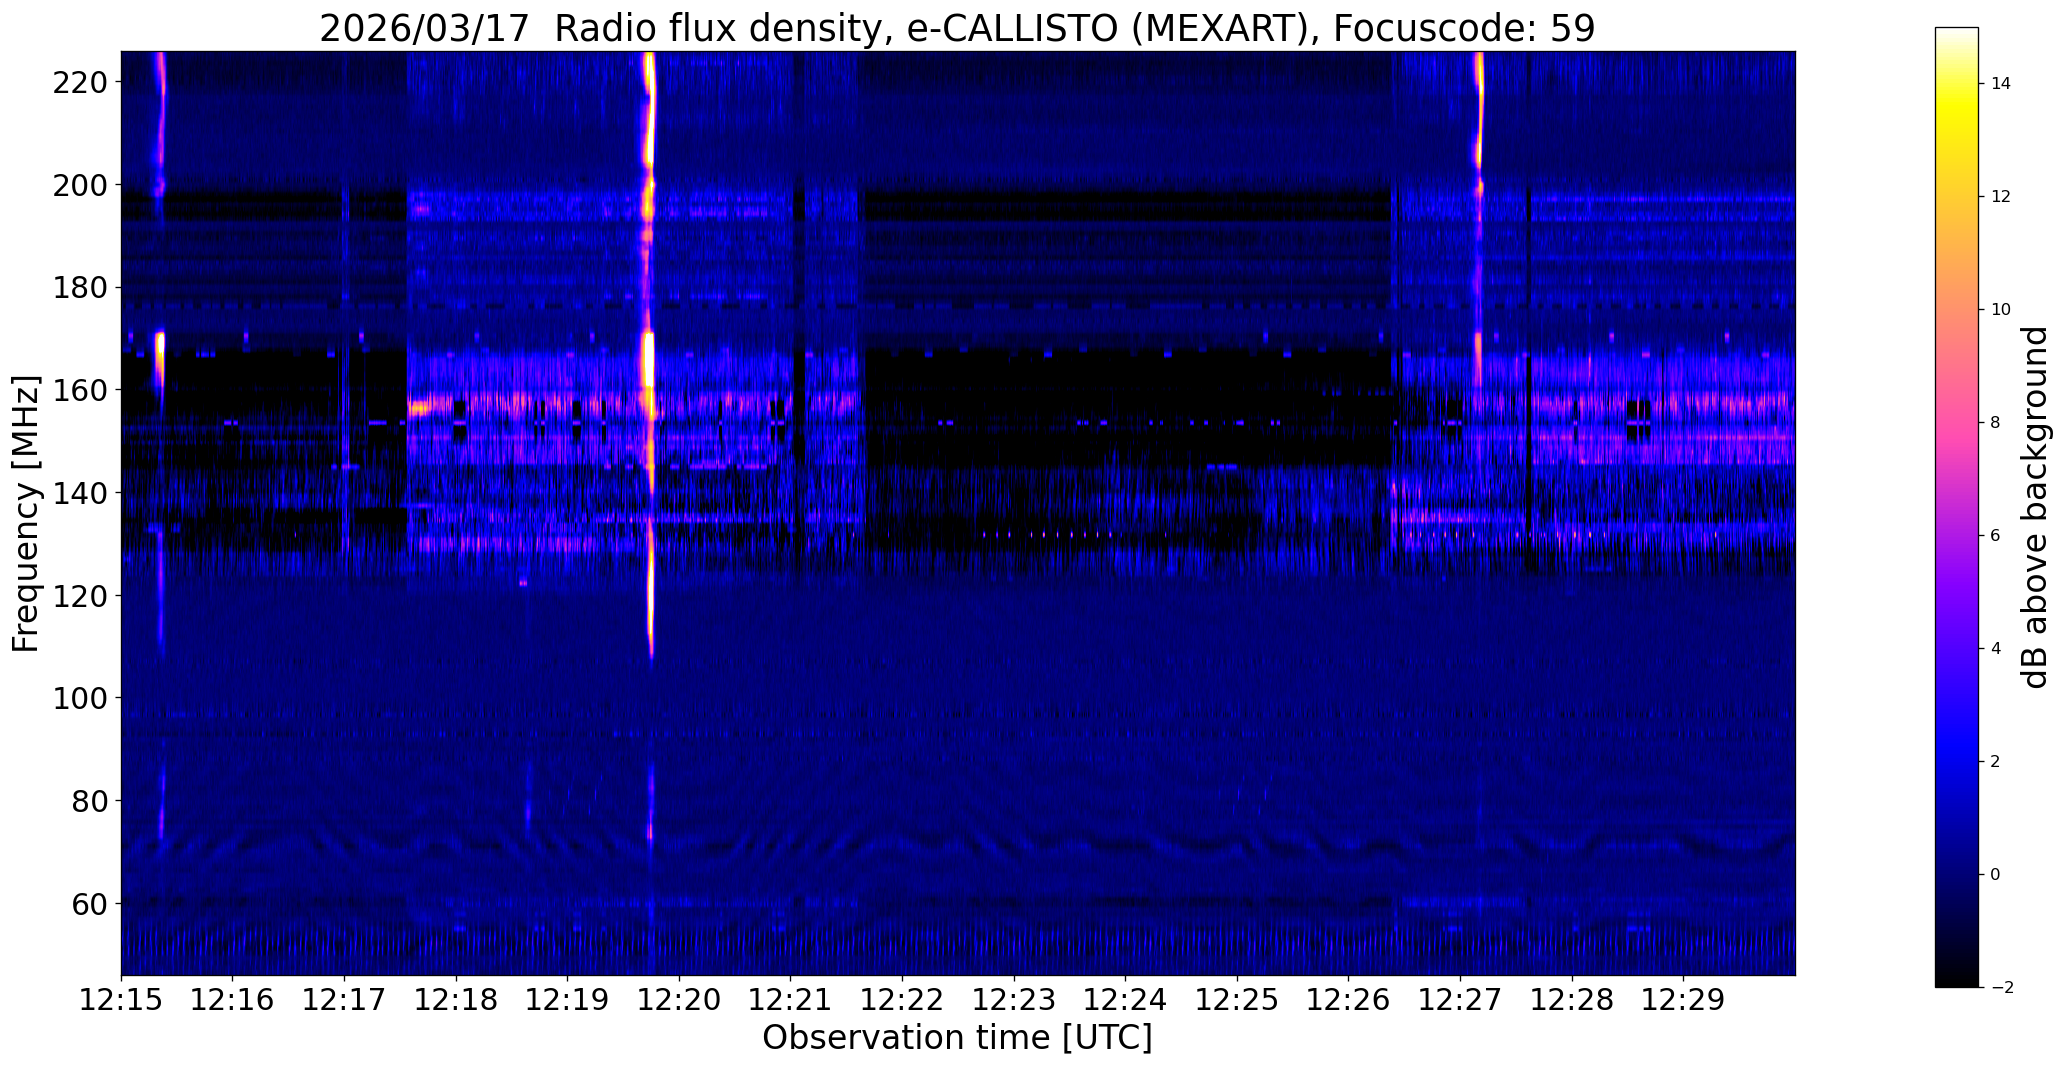Click the 'dB above background' colorbar label
Viewport: 2066px width, 1067px height.
pyautogui.click(x=2036, y=507)
